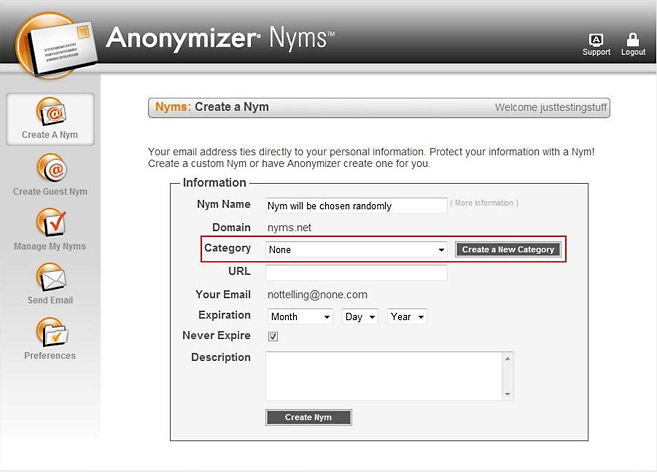Click the Create Nym button
Viewport: 657px width, 472px height.
(308, 417)
